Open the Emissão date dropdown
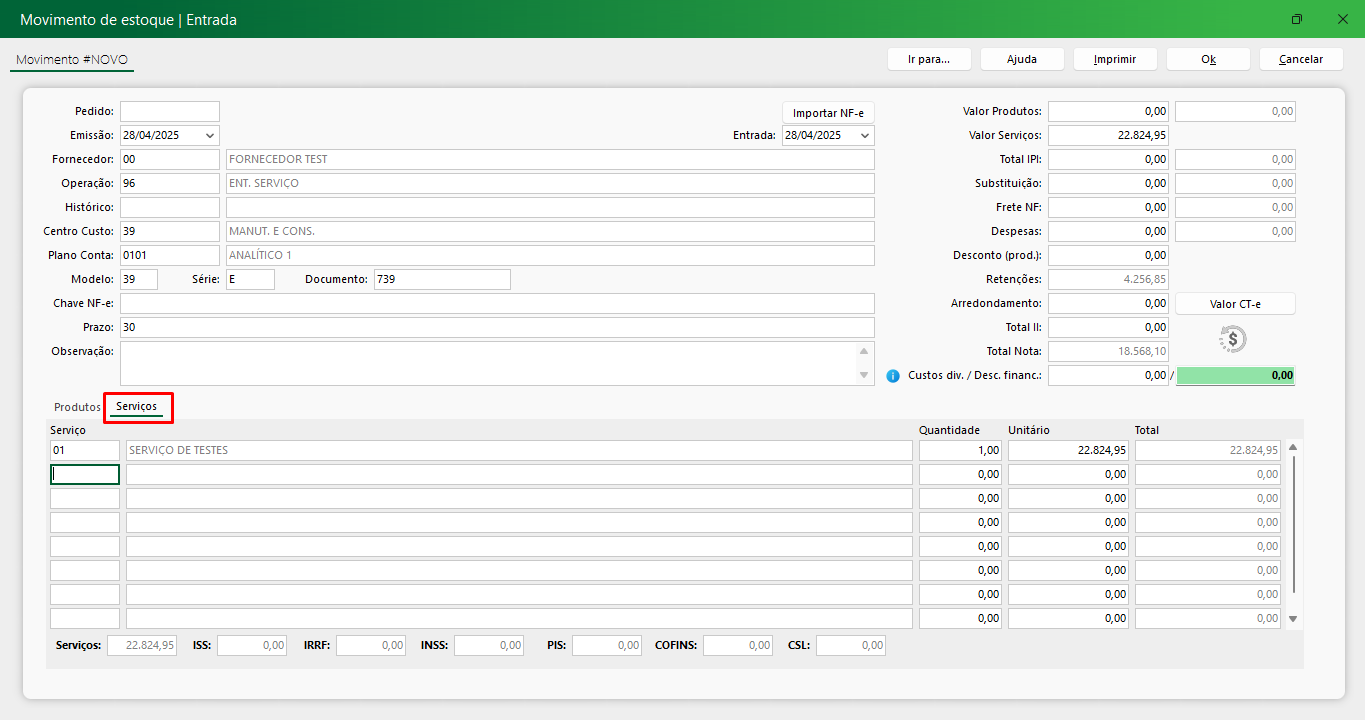Image resolution: width=1365 pixels, height=720 pixels. [209, 136]
